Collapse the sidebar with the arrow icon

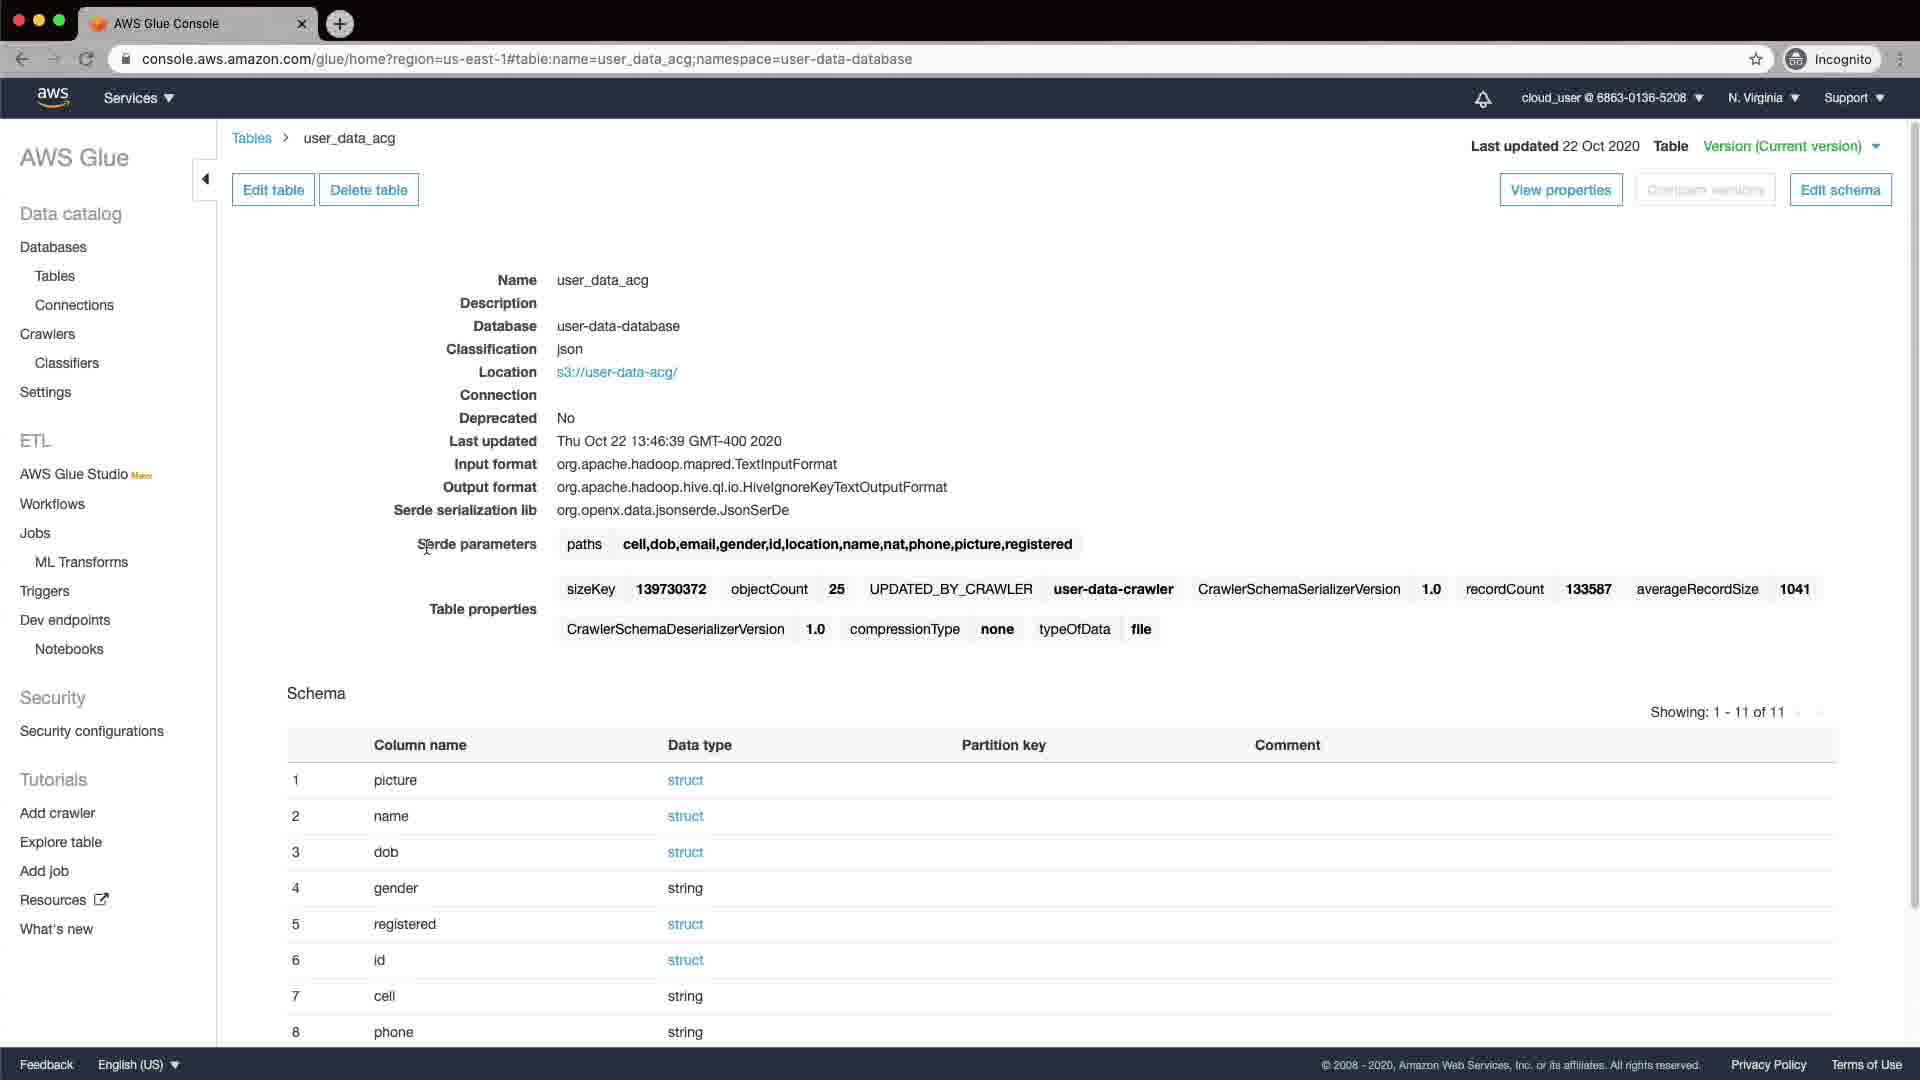(x=205, y=179)
